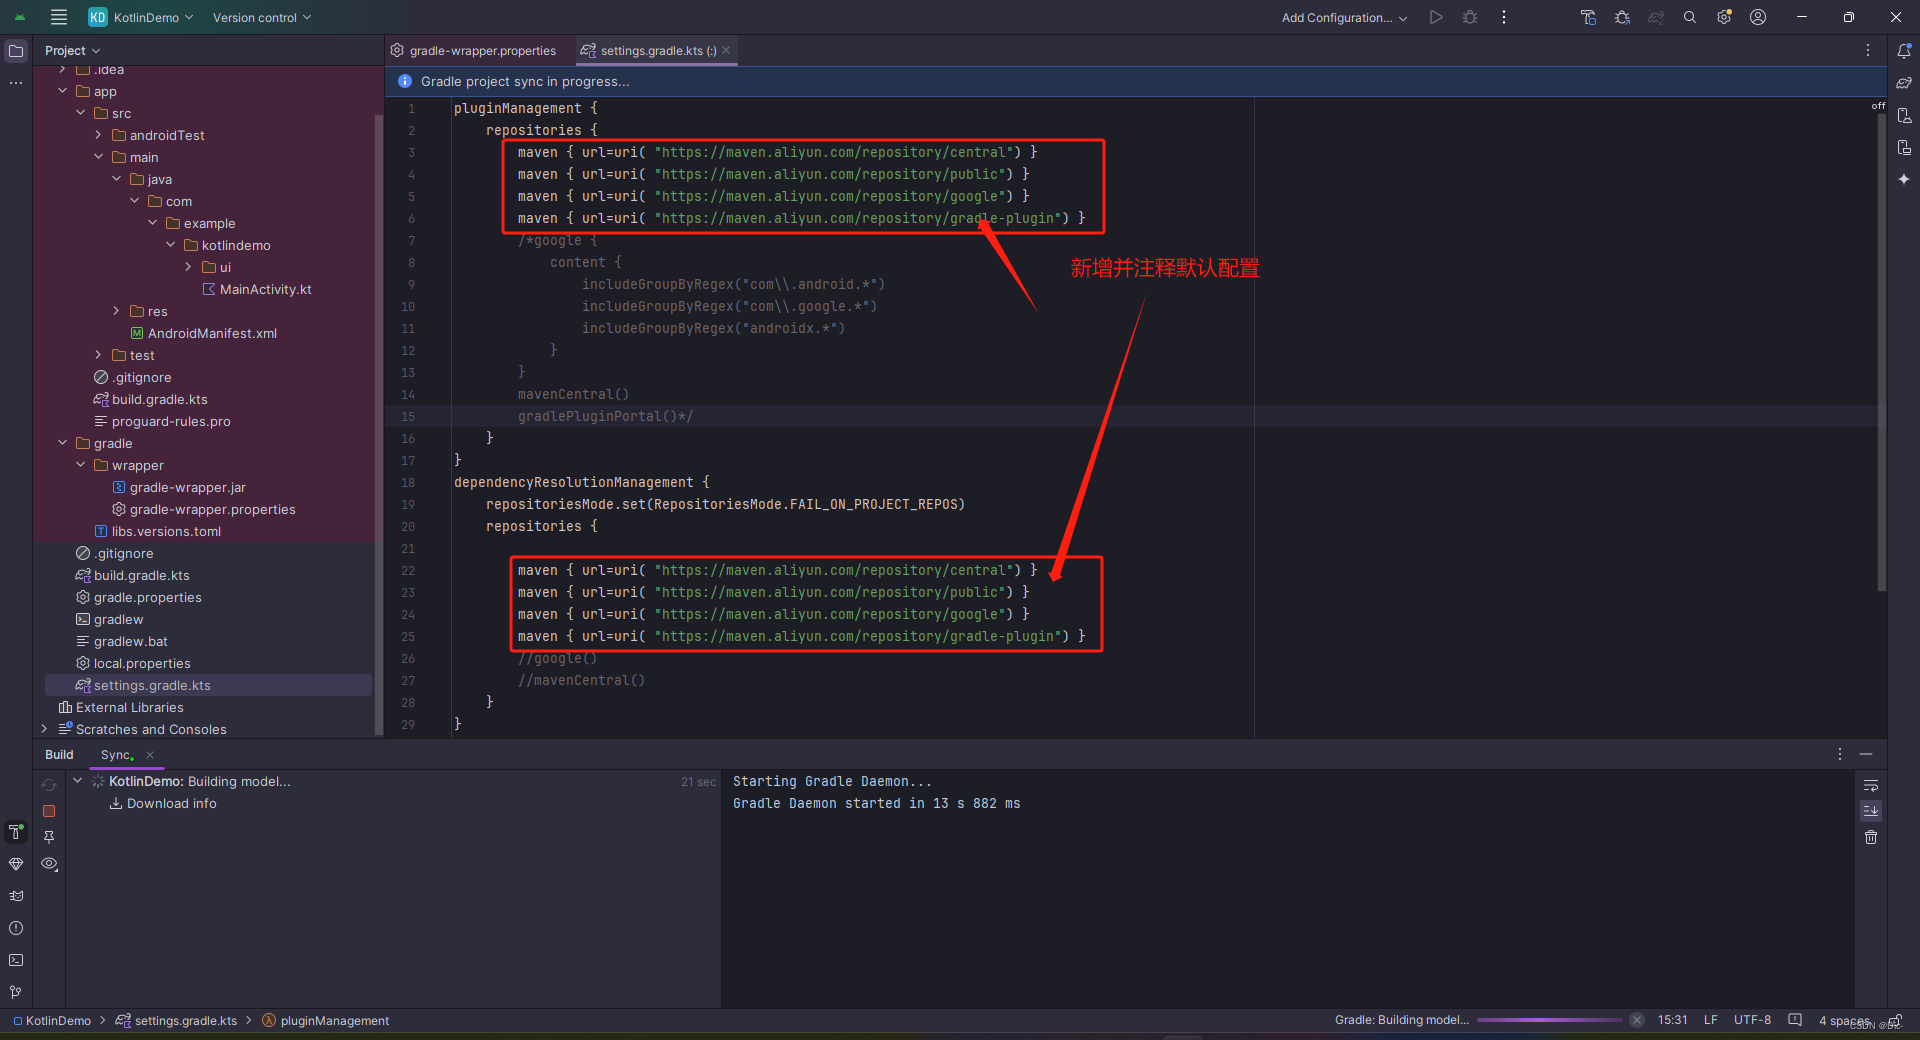Viewport: 1920px width, 1040px height.
Task: Change UTF-8 file encoding in status bar
Action: (1752, 1020)
